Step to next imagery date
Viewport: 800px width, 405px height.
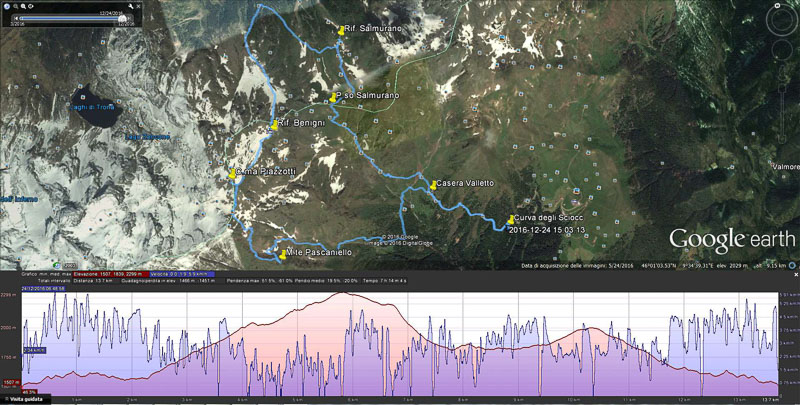pos(131,18)
